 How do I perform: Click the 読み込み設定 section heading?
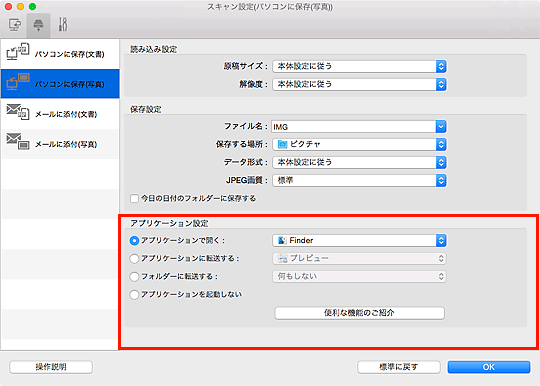click(x=154, y=49)
